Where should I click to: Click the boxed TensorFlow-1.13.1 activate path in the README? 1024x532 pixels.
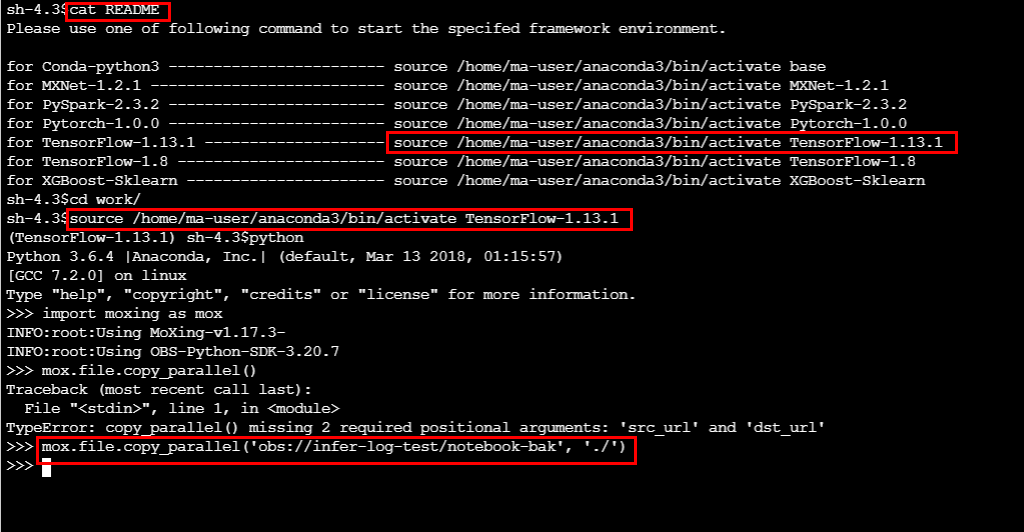(669, 143)
